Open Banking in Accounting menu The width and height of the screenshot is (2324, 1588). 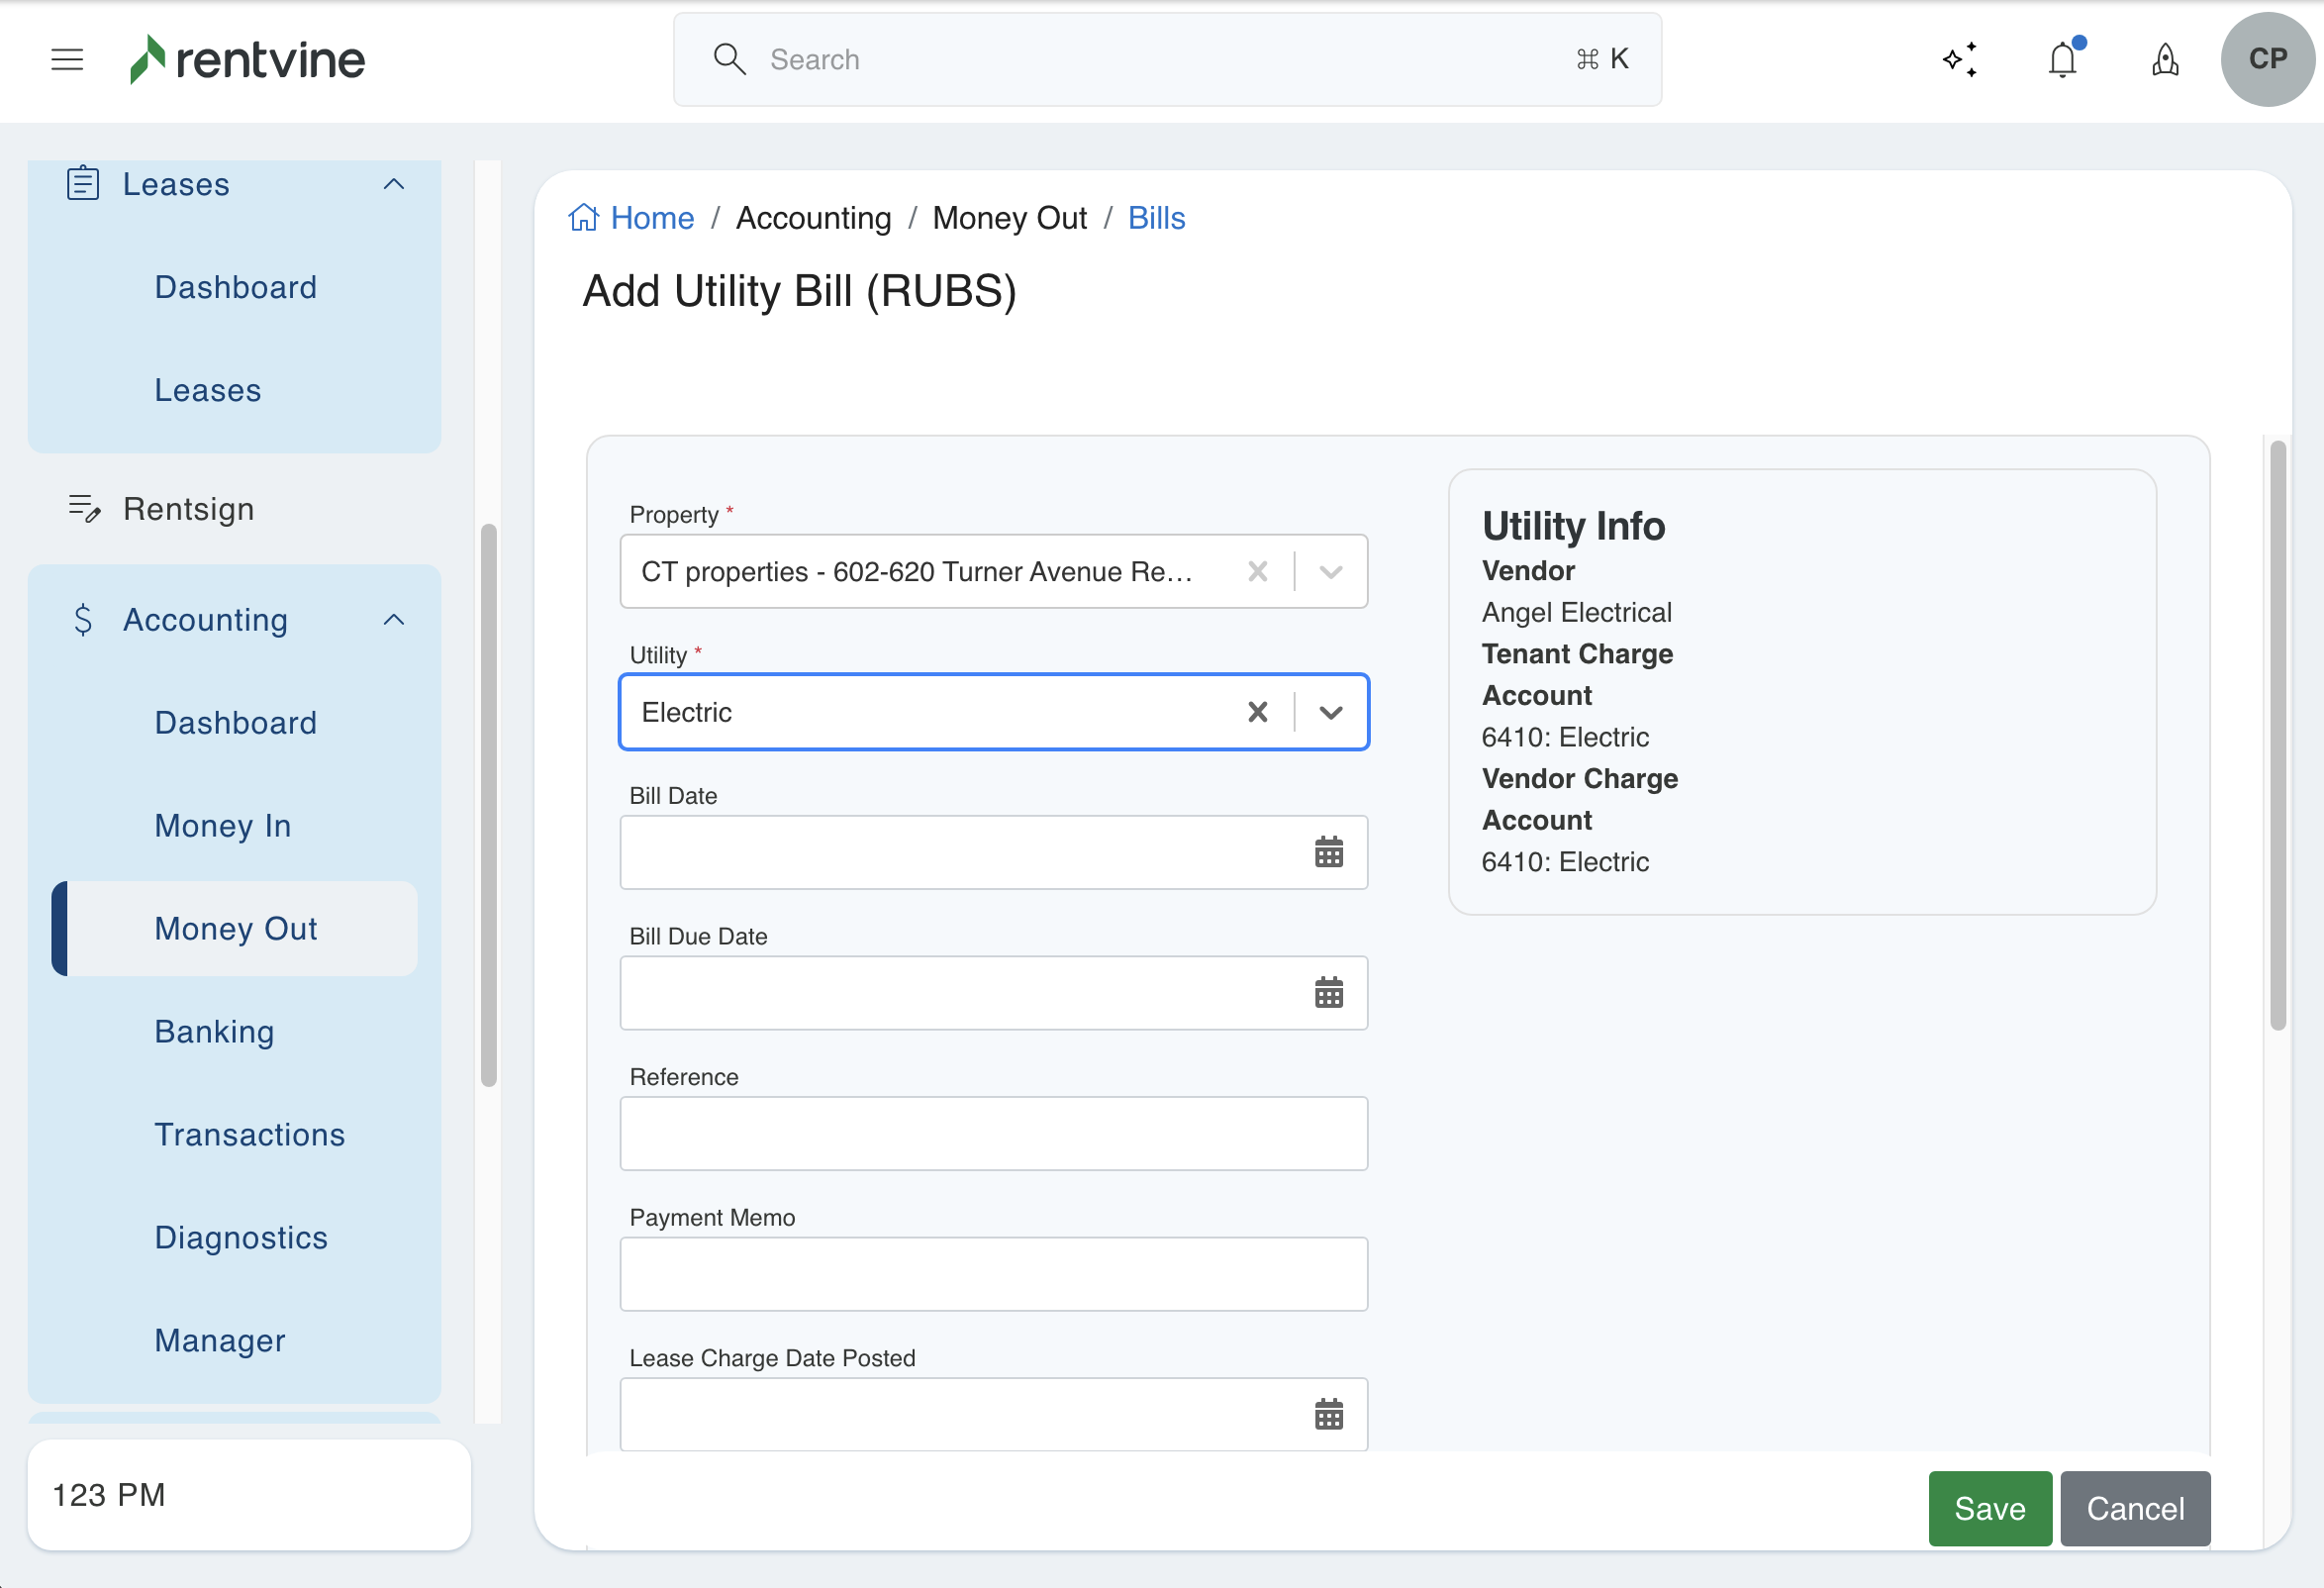tap(214, 1032)
